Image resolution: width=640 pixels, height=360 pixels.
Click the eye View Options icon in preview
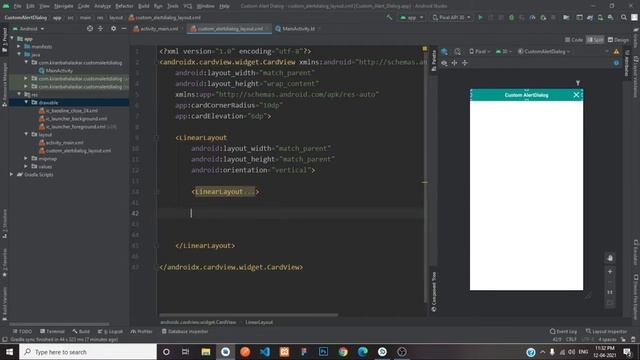click(444, 63)
